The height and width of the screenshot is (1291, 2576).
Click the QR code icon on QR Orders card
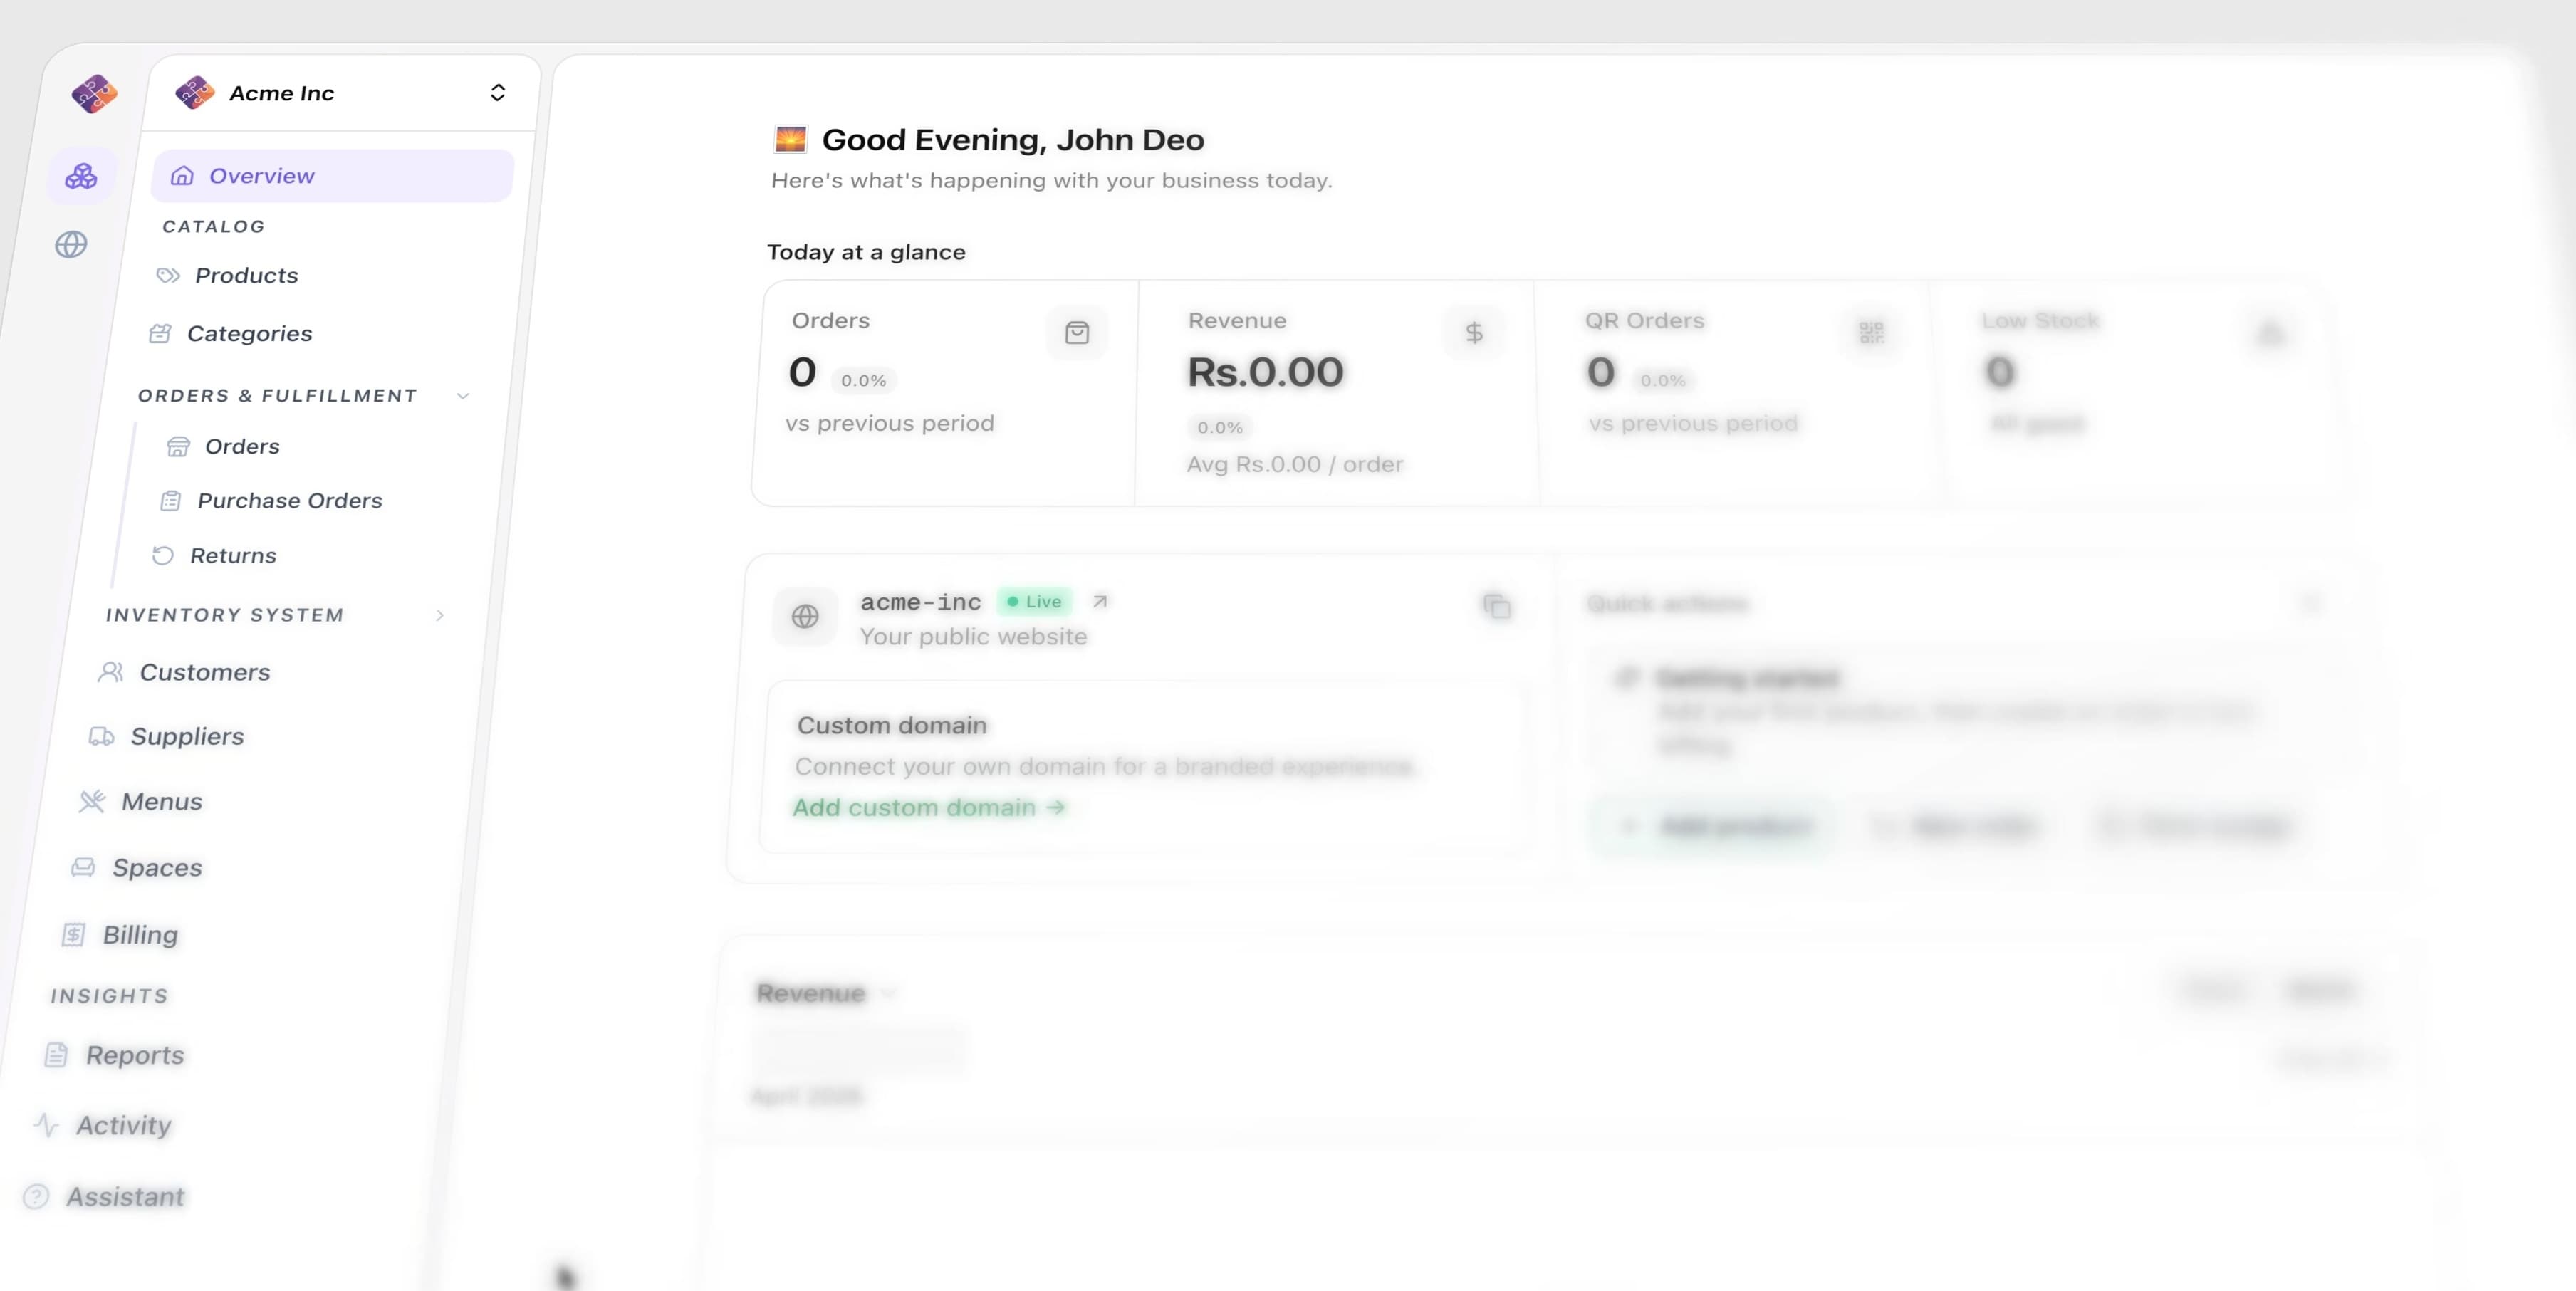click(1871, 334)
